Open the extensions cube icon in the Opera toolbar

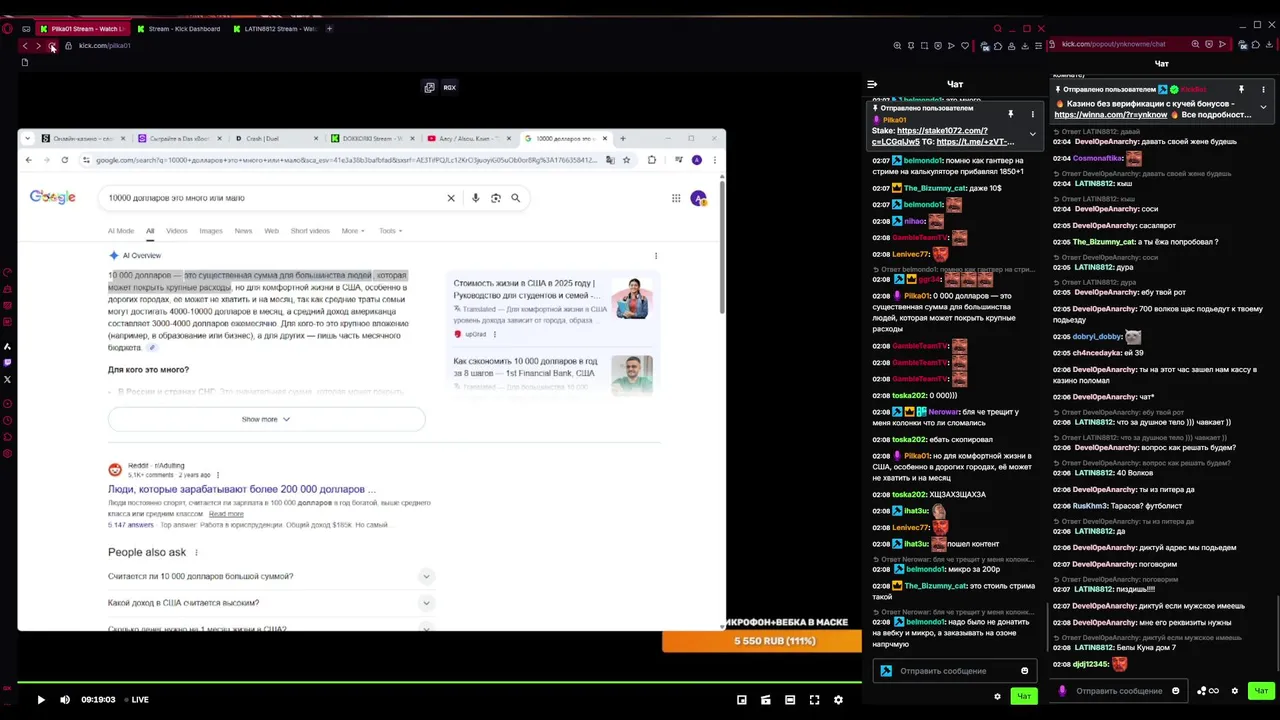pyautogui.click(x=998, y=46)
